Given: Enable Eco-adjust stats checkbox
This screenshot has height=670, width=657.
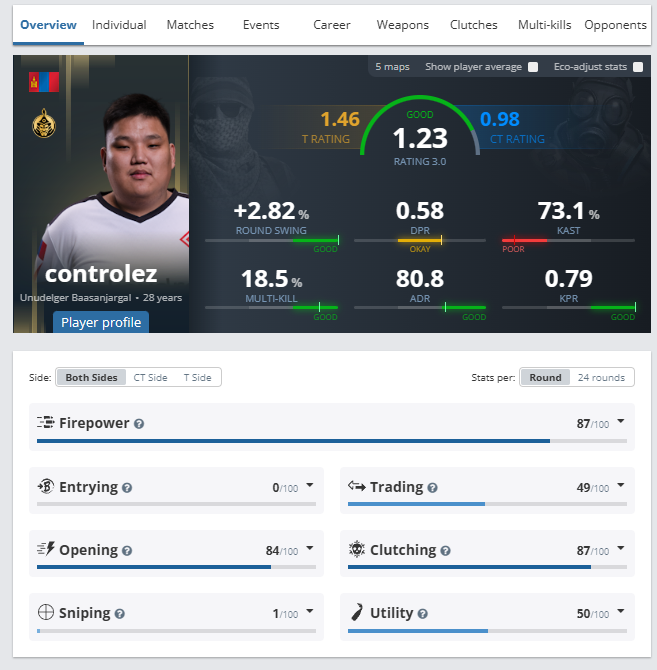Looking at the screenshot, I should [638, 67].
